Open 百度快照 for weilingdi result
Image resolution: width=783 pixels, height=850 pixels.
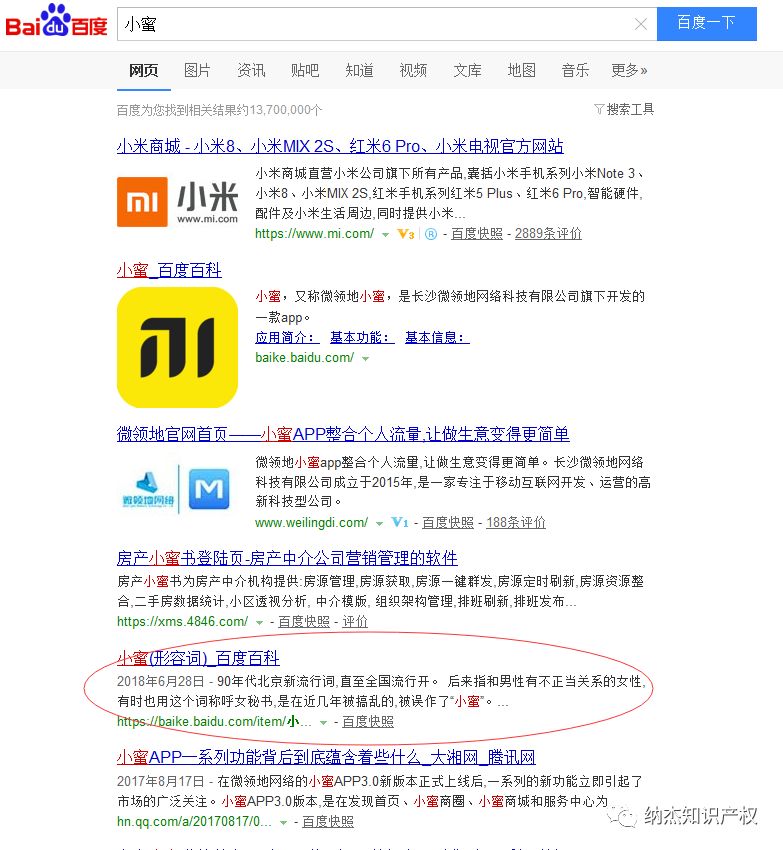tap(448, 523)
